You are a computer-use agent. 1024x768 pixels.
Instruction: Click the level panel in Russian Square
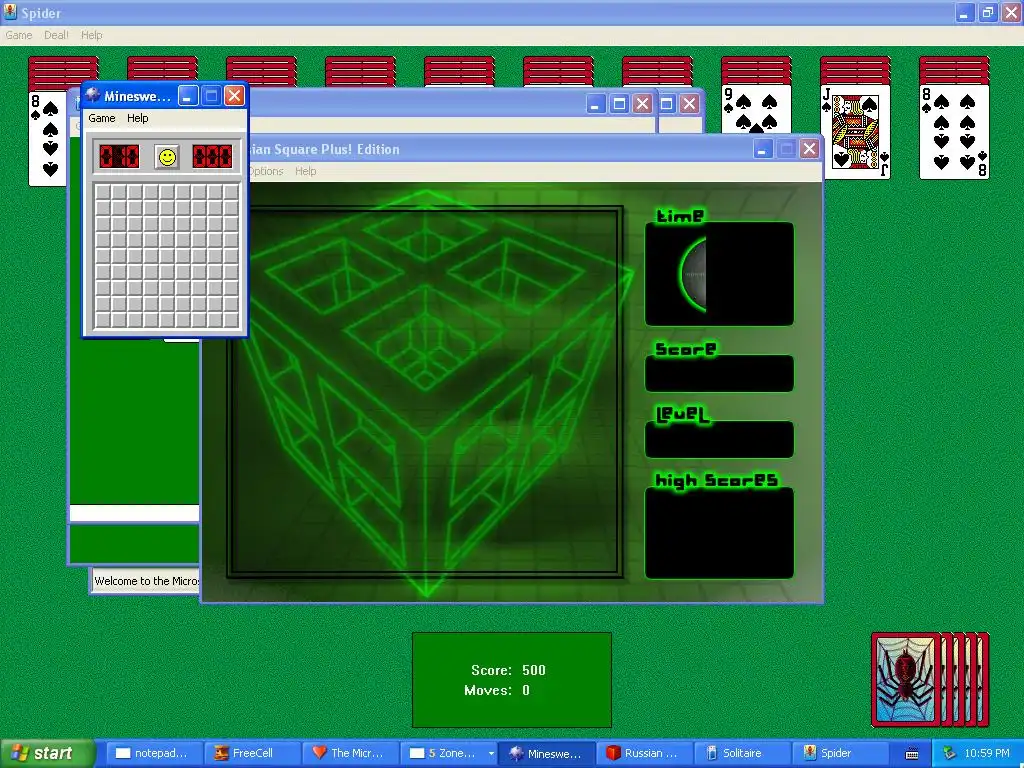coord(719,440)
